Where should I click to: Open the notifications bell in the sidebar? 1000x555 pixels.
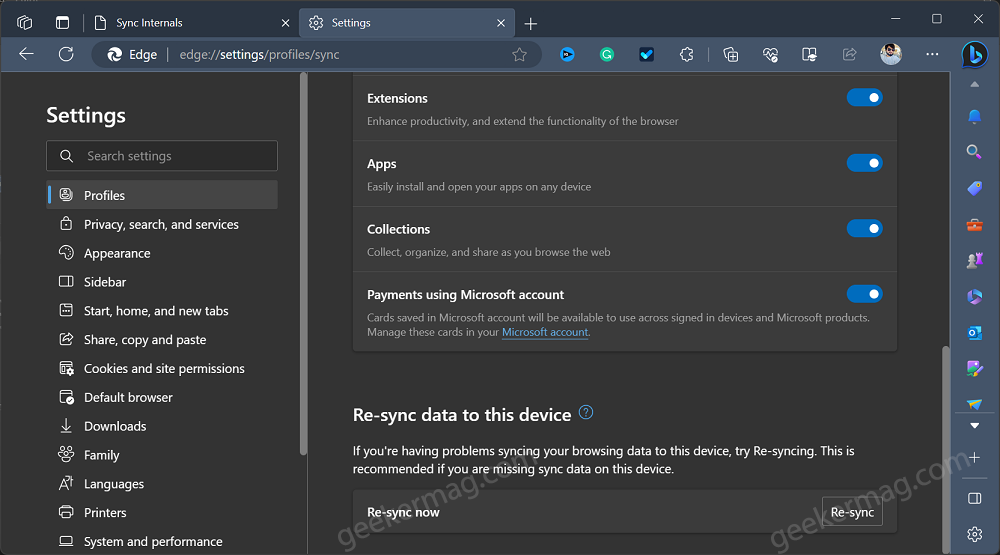coord(974,116)
